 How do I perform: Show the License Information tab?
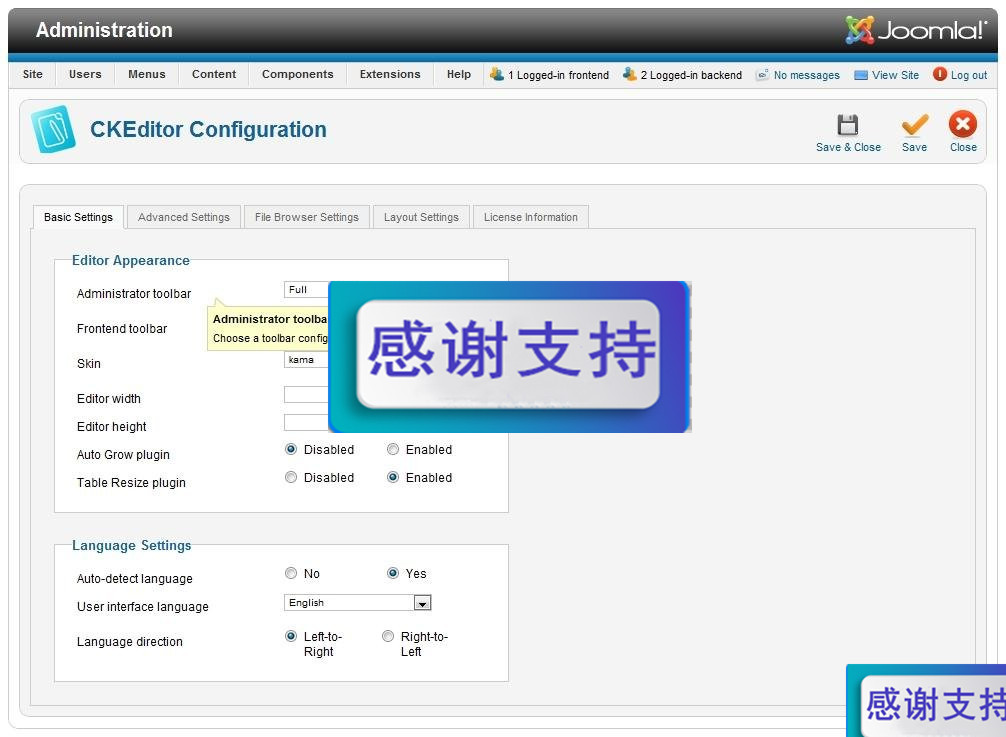[x=531, y=217]
